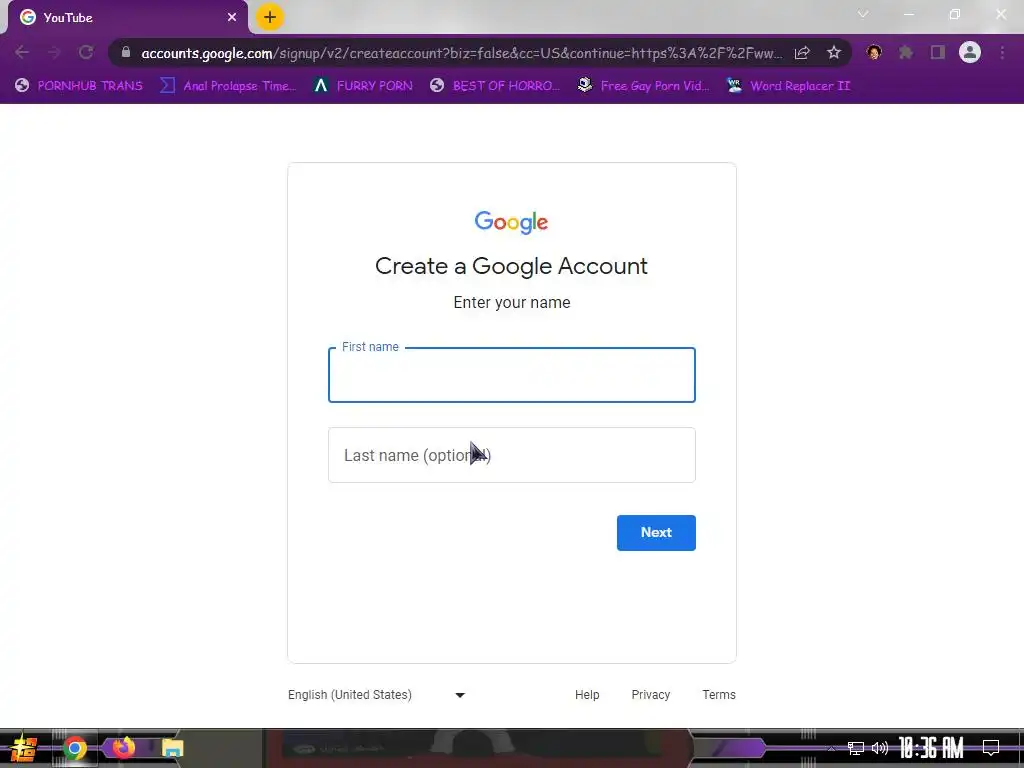The image size is (1024, 768).
Task: Go back to the previous page
Action: click(22, 52)
